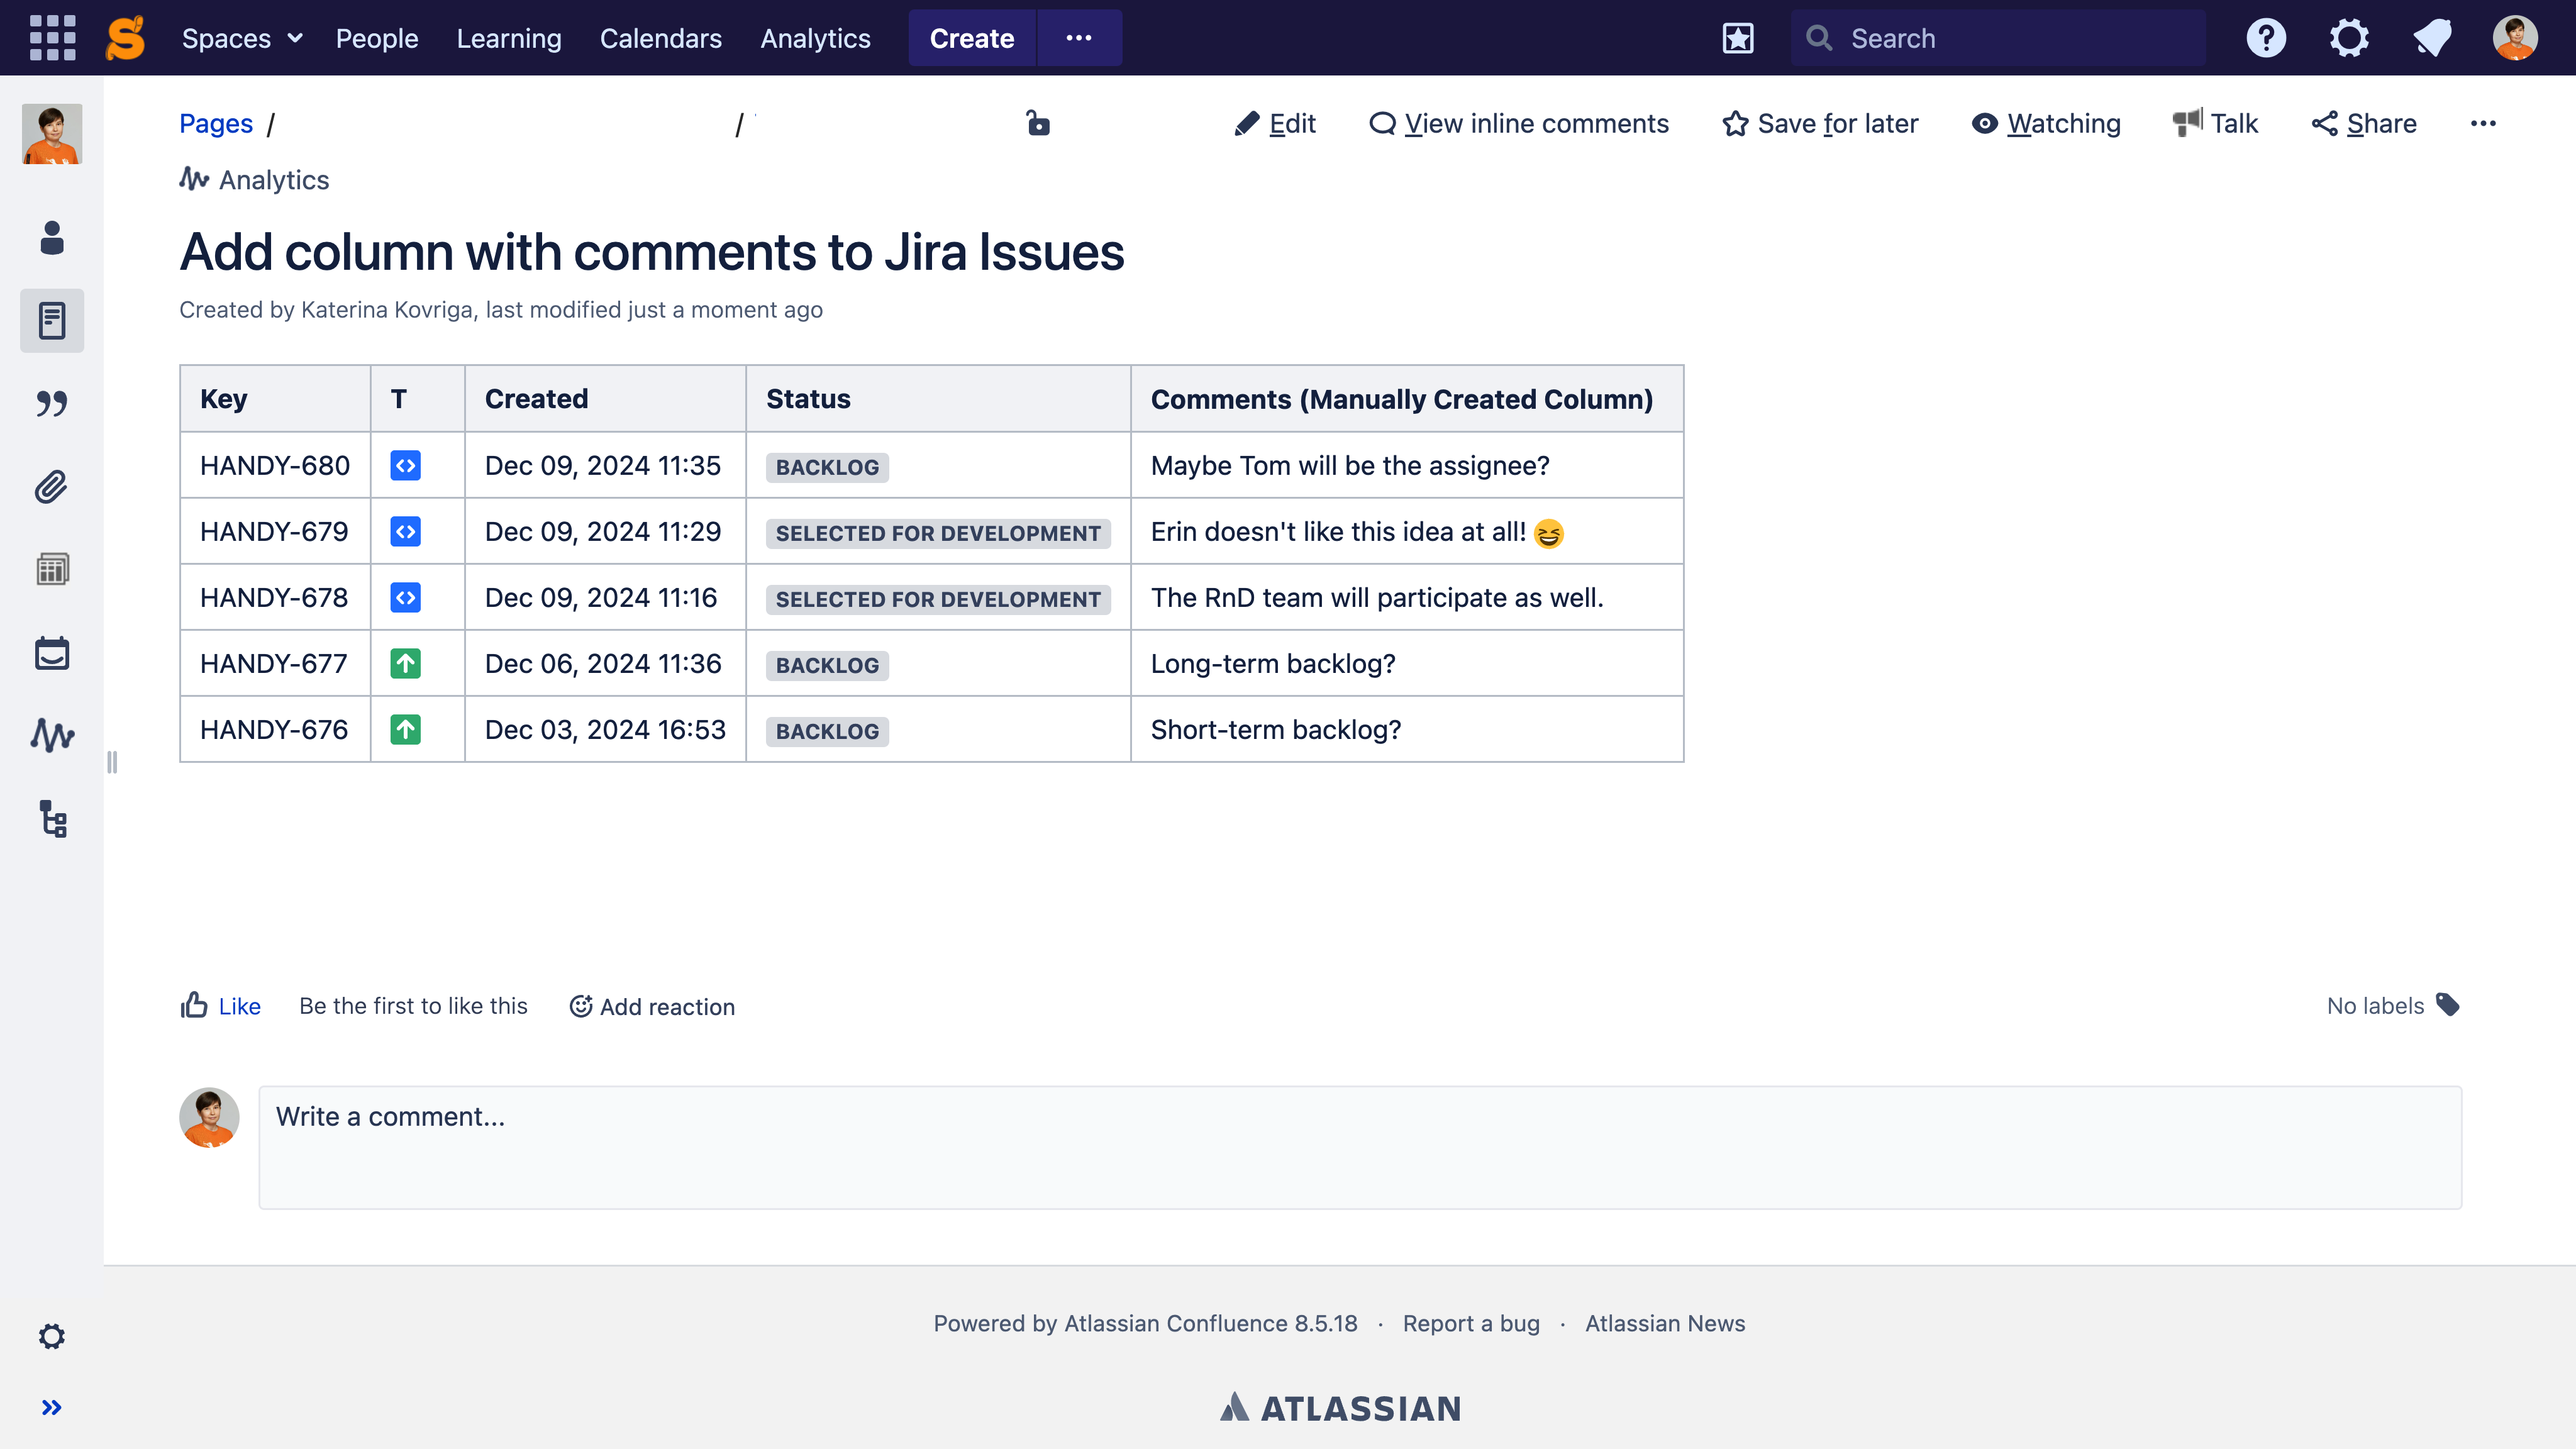Screen dimensions: 2576x1449
Task: Open the blog quotes icon in sidebar
Action: coord(52,403)
